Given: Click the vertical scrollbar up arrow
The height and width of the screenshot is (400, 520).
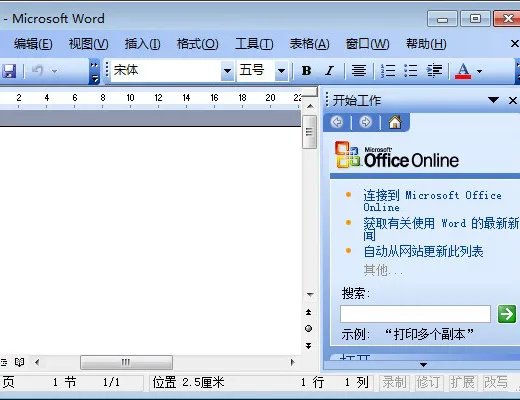Looking at the screenshot, I should pos(310,106).
